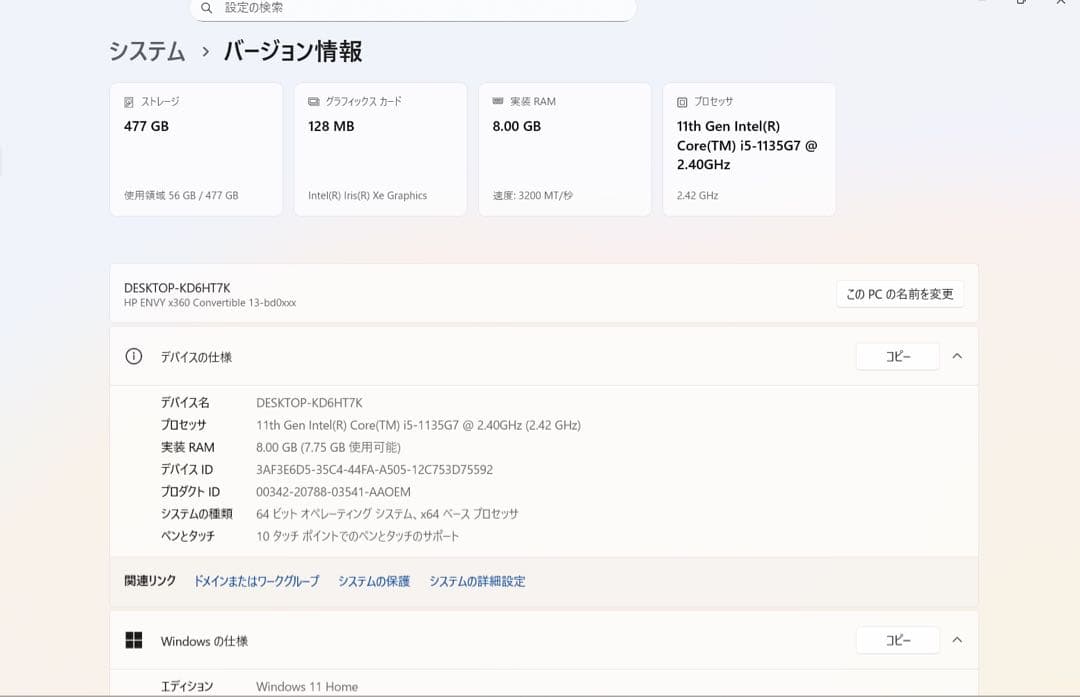
Task: Open システムの詳細設定 link
Action: [477, 581]
